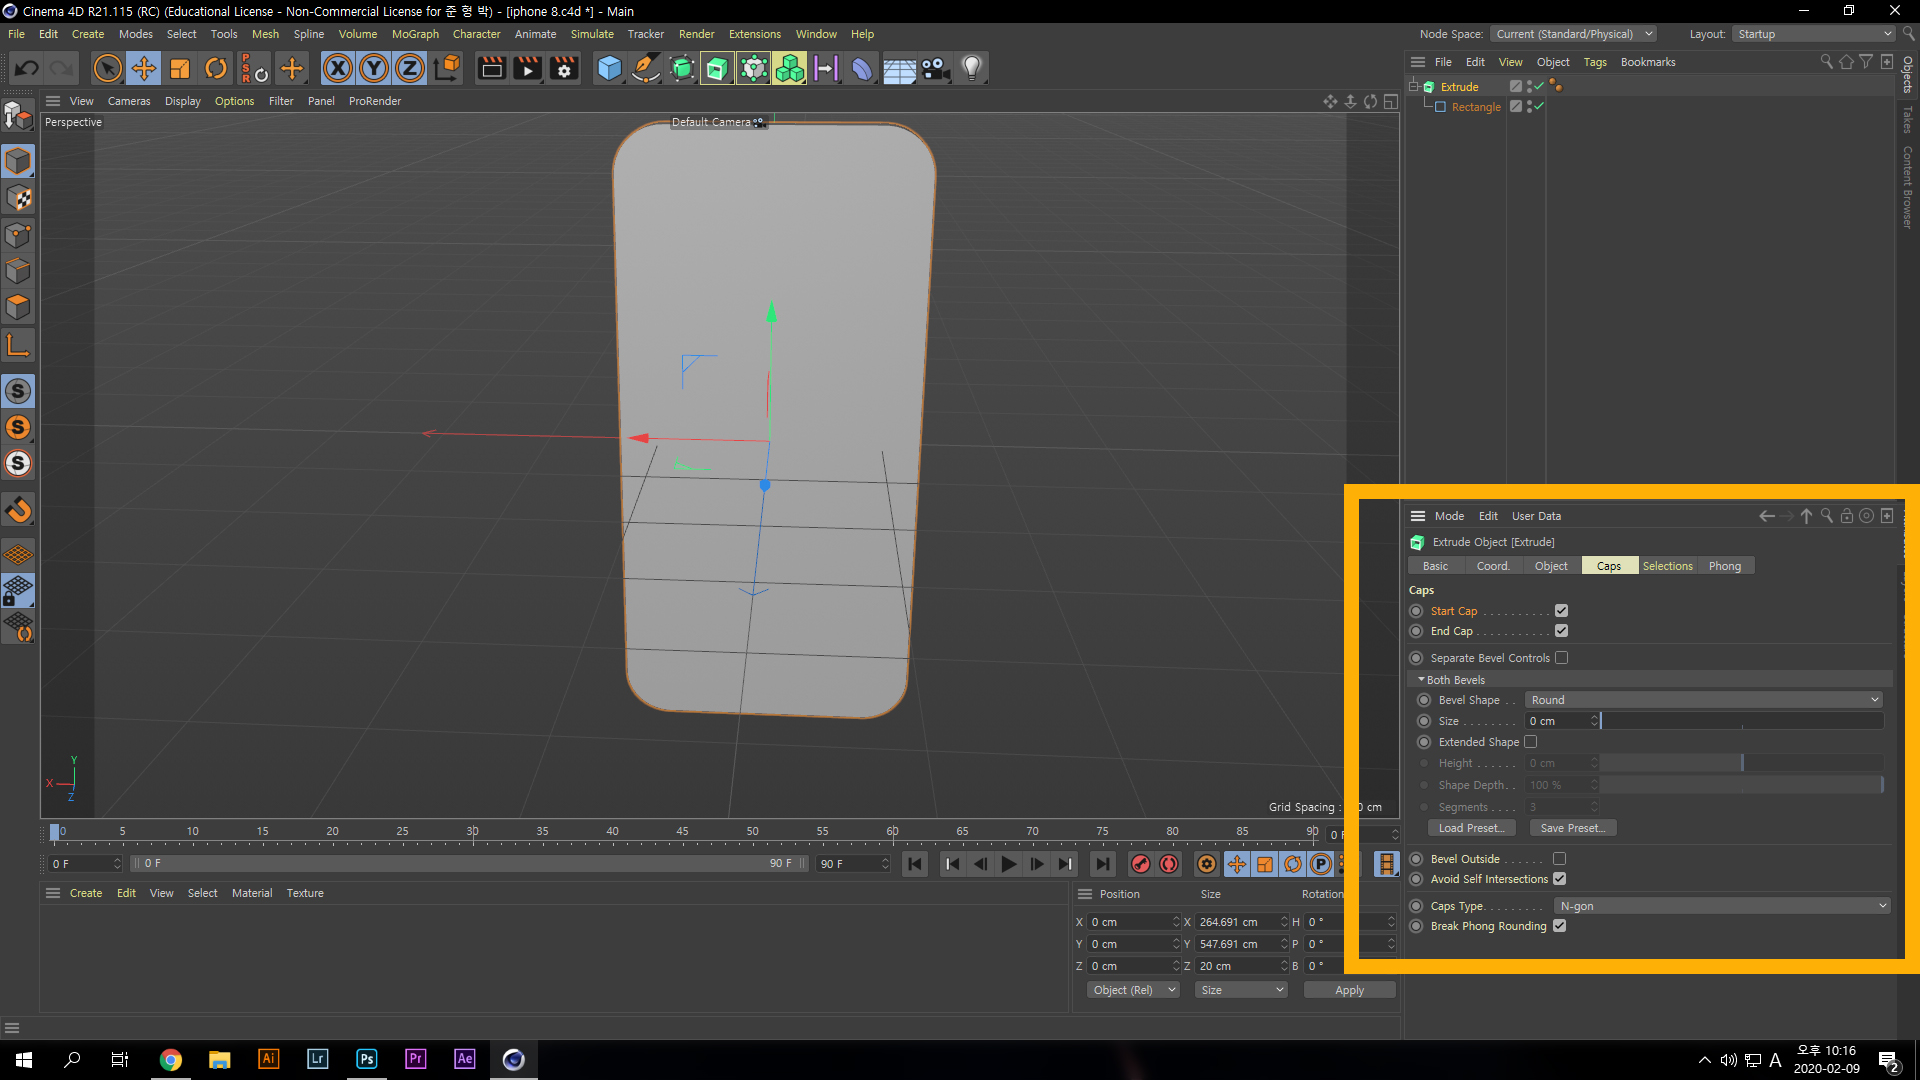
Task: Toggle the Workplane grid icon
Action: (x=18, y=554)
